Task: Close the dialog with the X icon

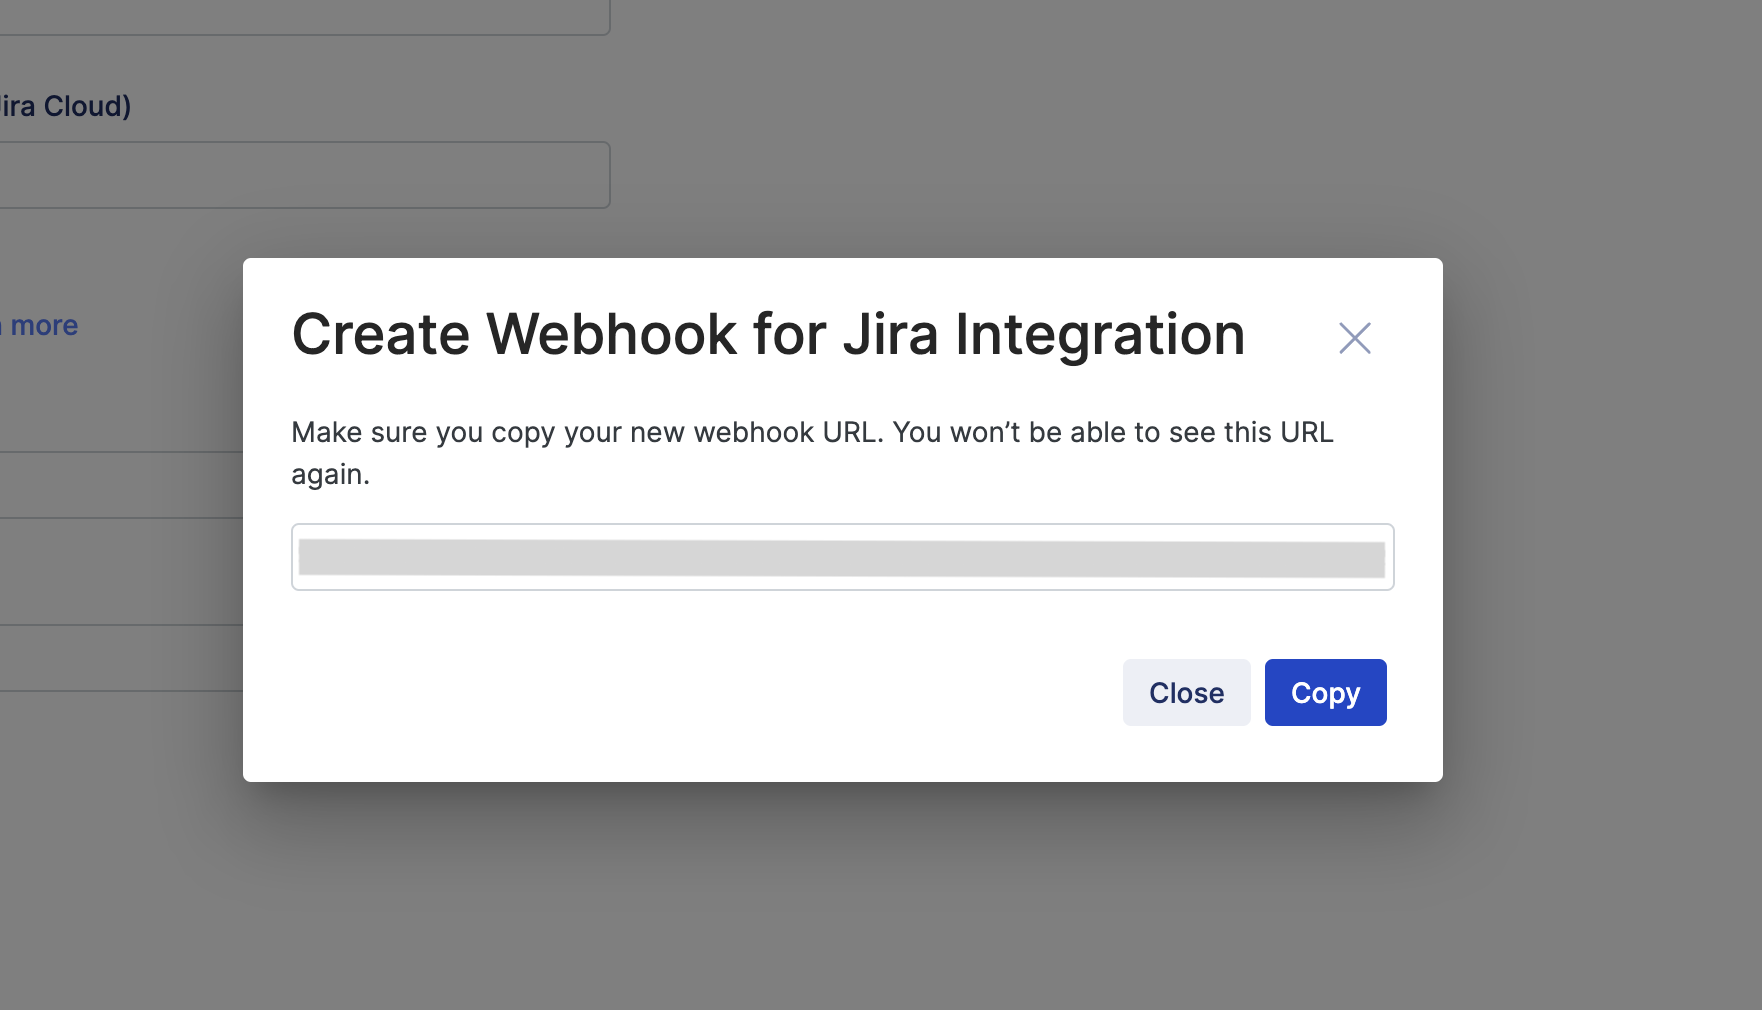Action: (1355, 338)
